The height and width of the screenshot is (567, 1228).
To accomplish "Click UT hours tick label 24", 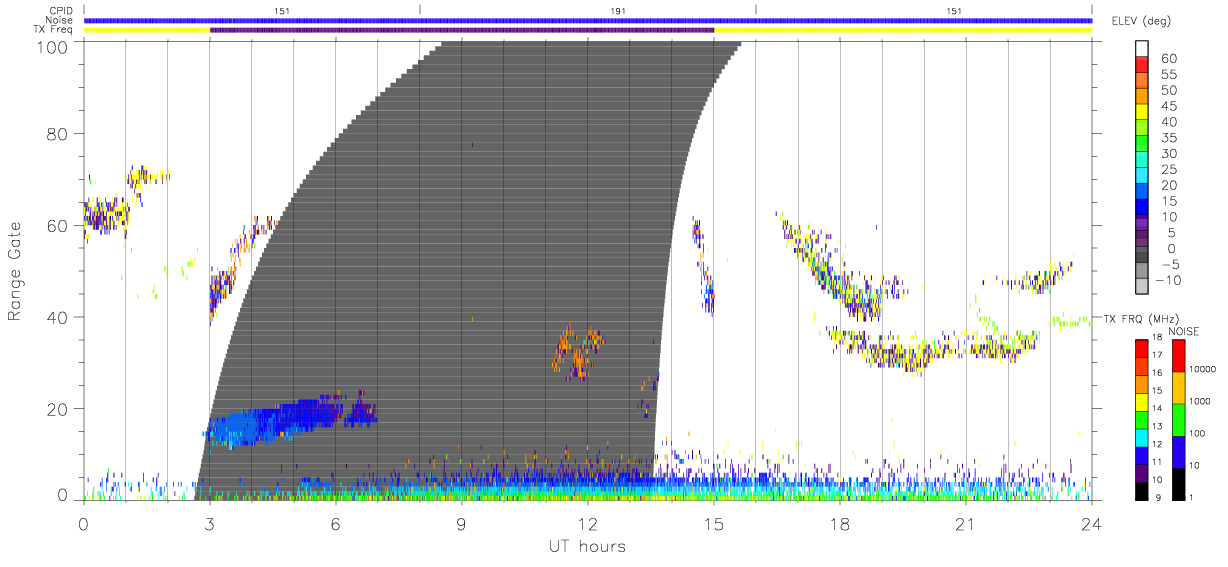I will pos(1091,525).
